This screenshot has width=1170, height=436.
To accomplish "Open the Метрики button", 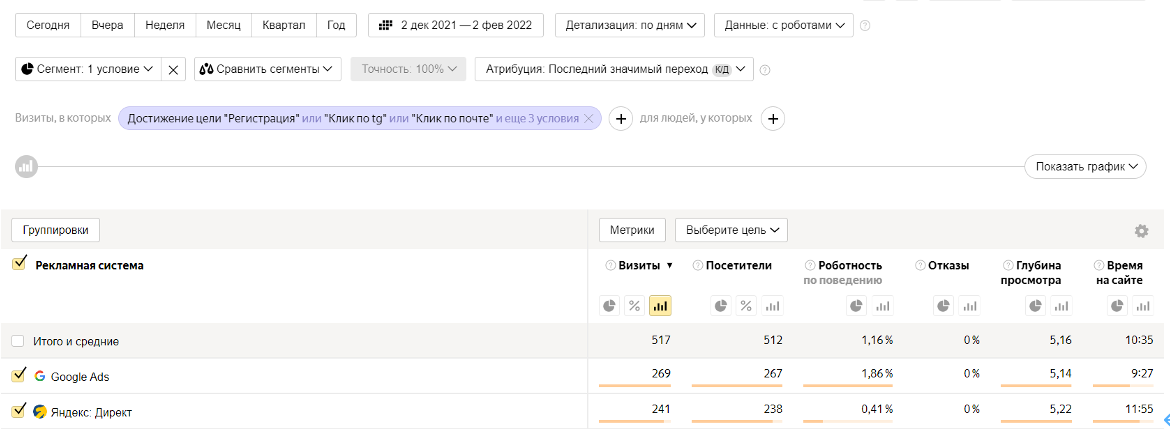I will tap(633, 230).
